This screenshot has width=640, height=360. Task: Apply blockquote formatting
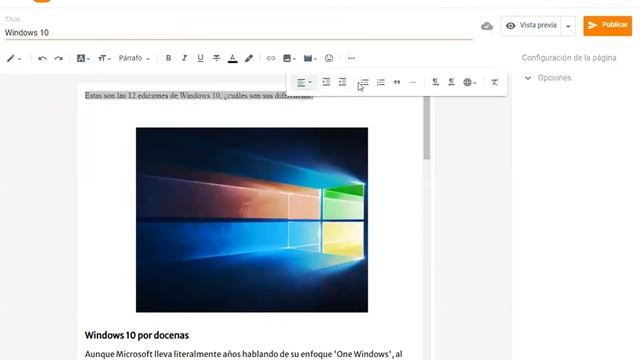[397, 82]
